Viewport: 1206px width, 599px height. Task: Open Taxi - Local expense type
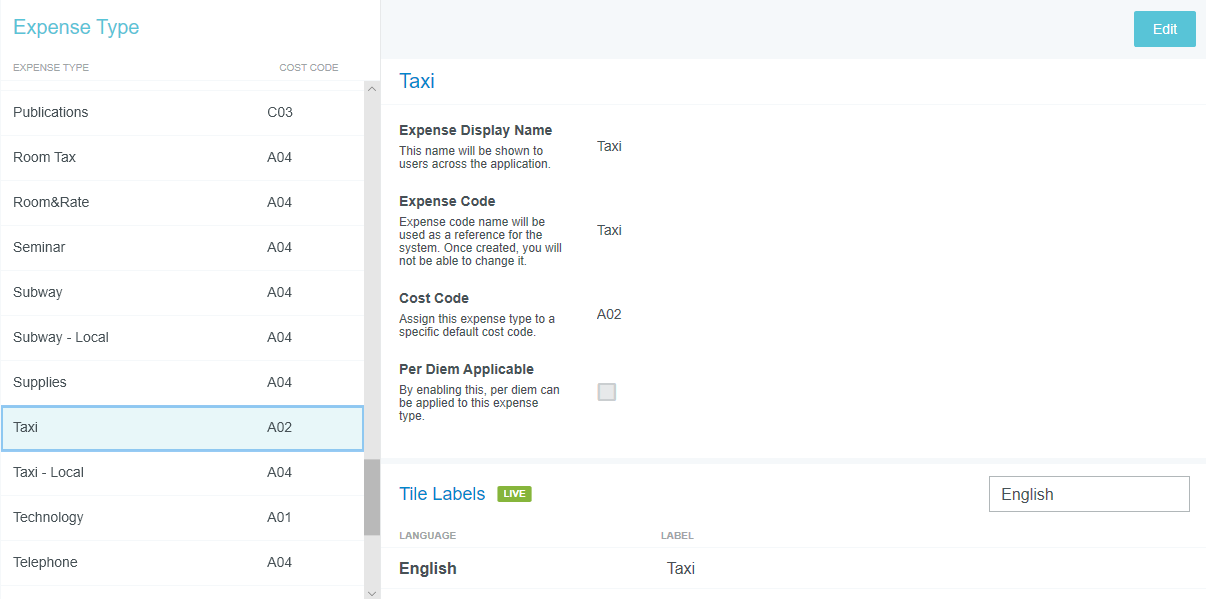[180, 472]
